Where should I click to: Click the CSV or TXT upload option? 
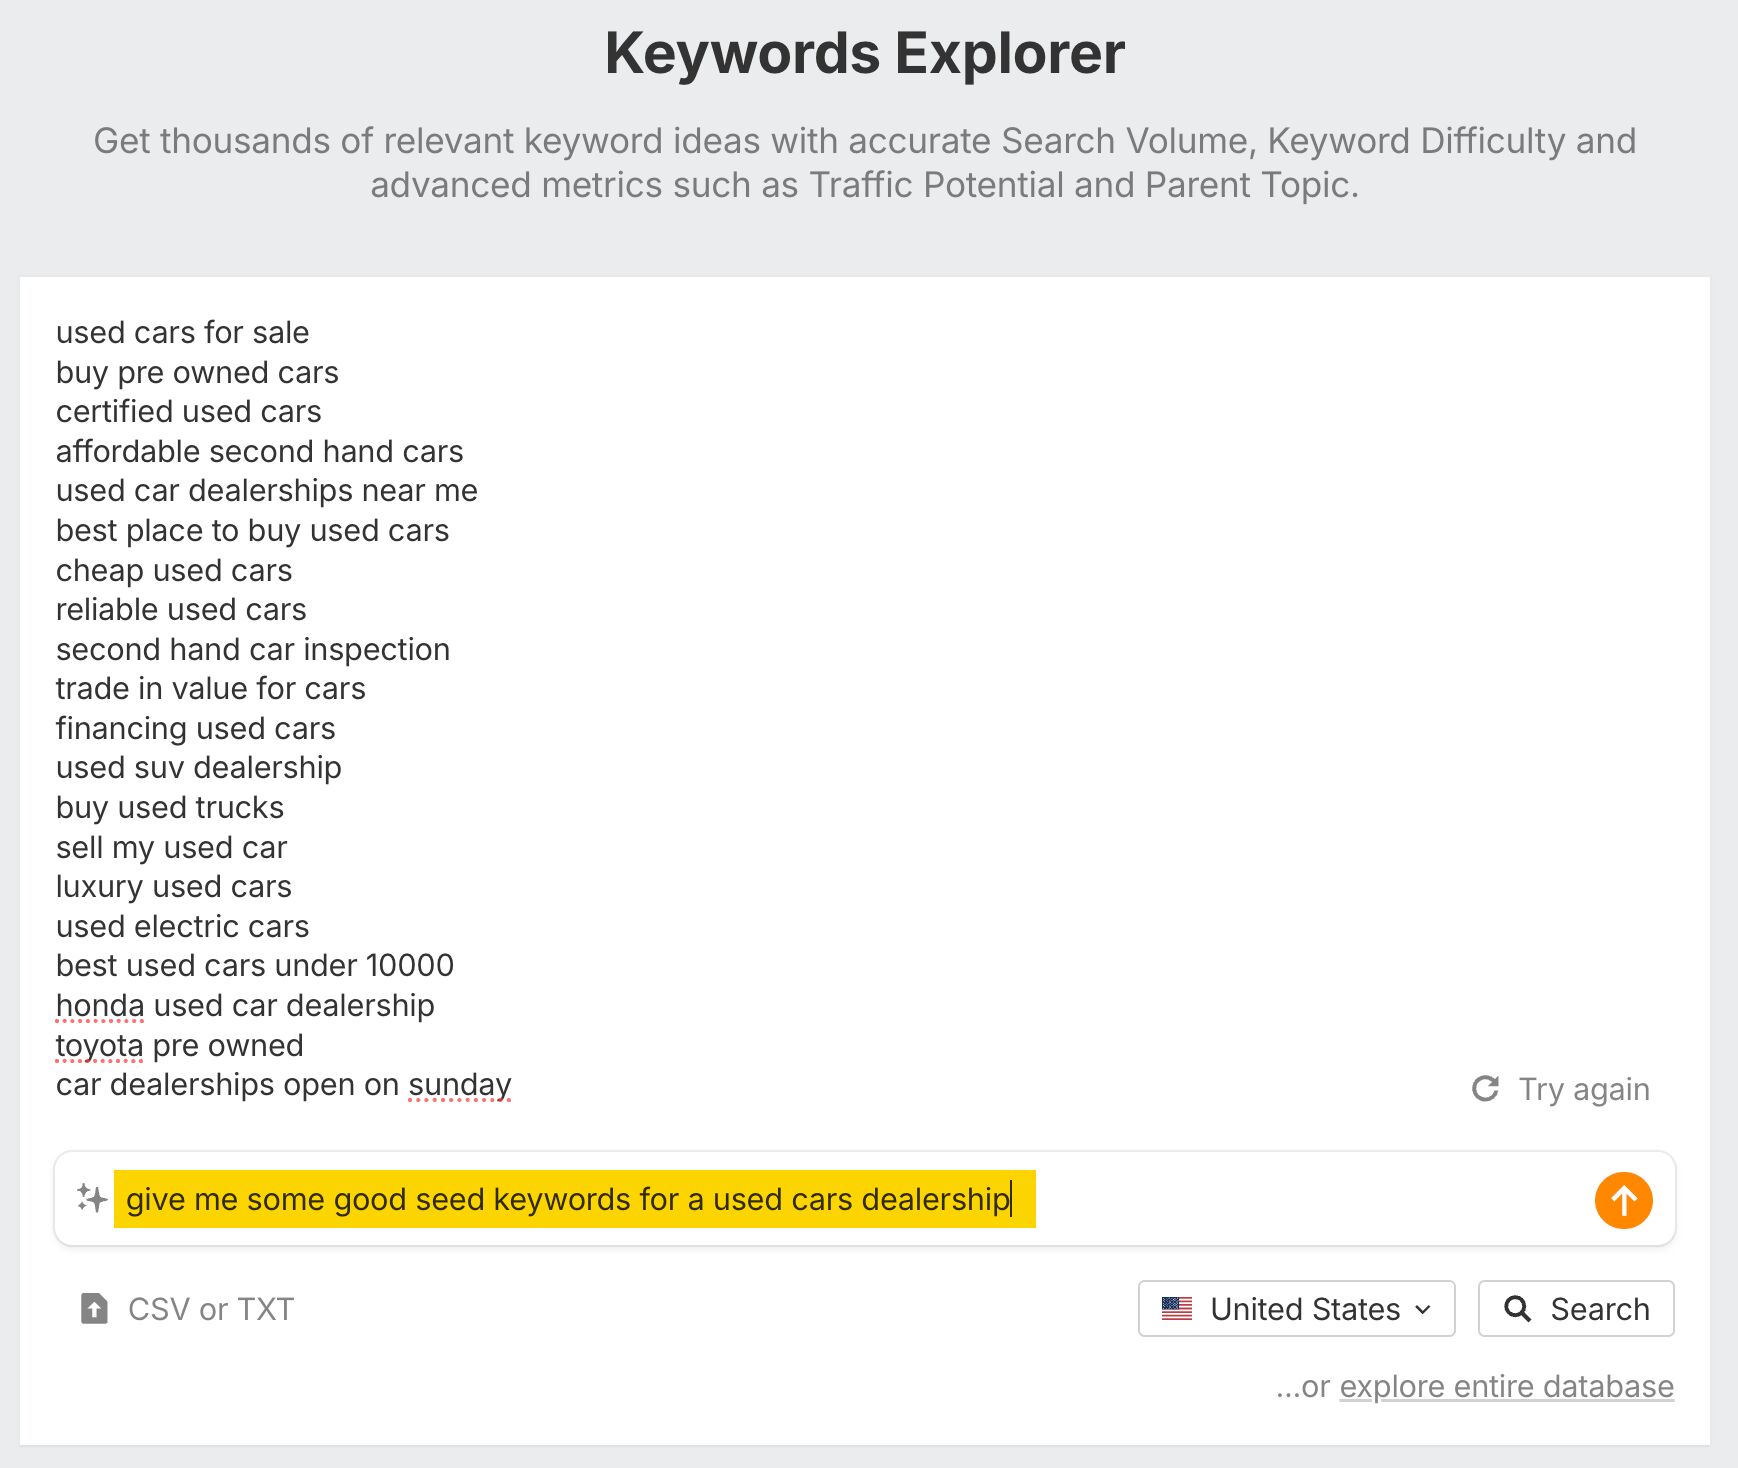(210, 1308)
